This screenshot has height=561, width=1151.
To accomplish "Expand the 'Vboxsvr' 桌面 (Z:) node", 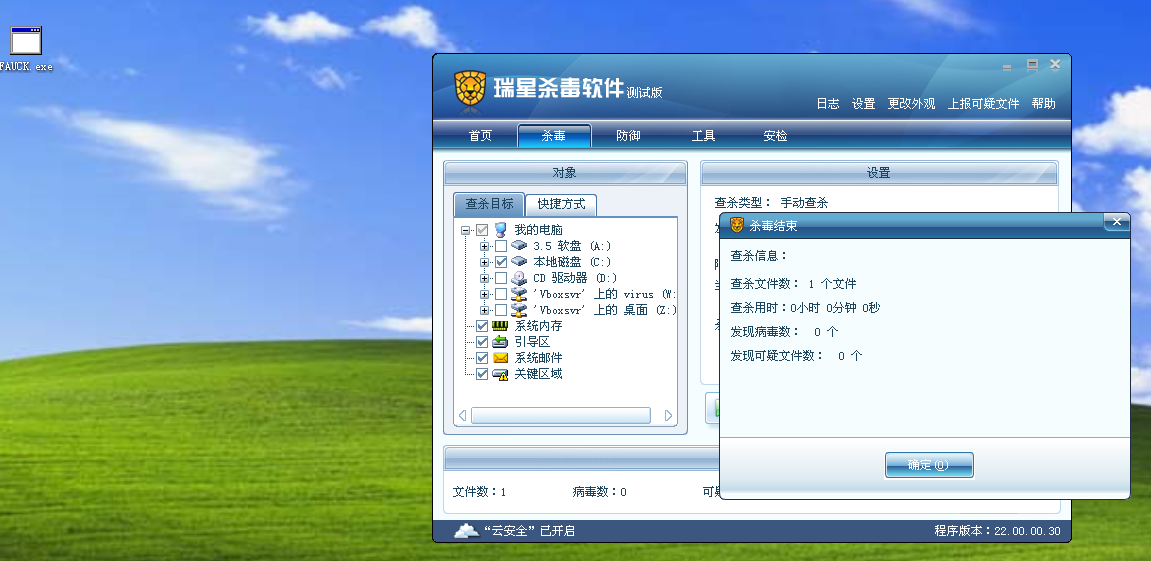I will click(x=484, y=311).
